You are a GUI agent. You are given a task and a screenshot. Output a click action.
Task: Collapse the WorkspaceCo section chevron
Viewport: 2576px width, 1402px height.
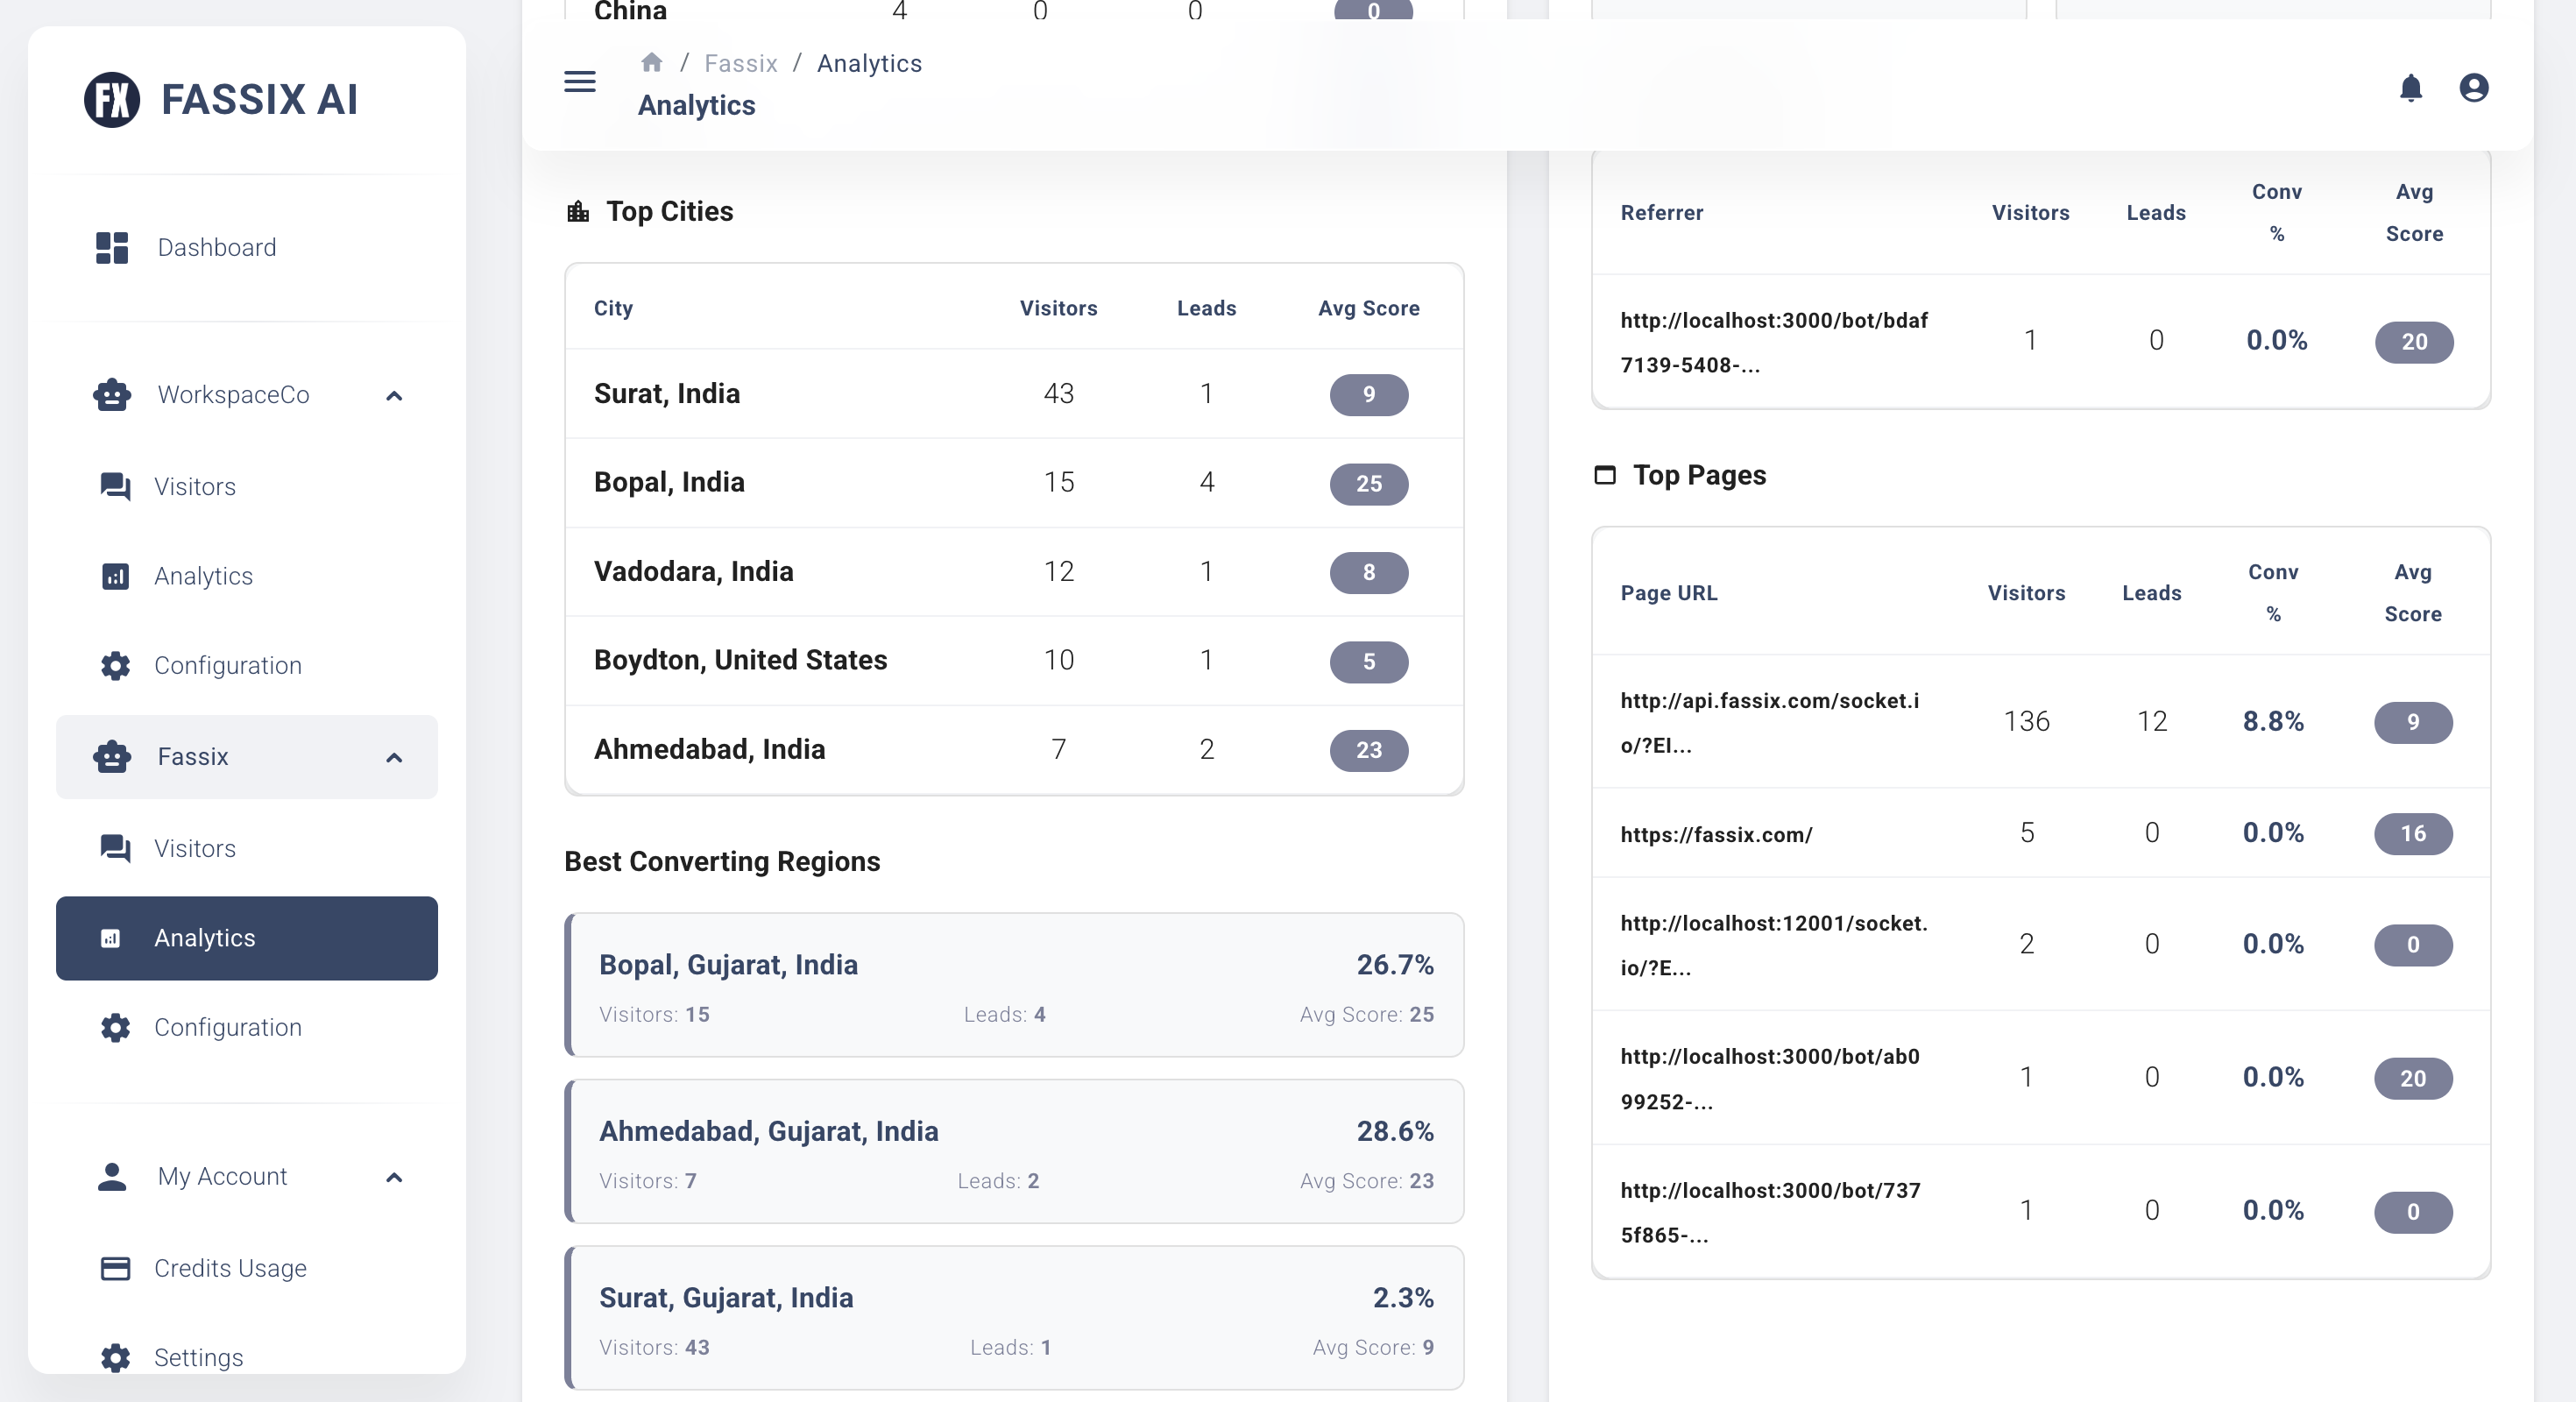coord(394,396)
